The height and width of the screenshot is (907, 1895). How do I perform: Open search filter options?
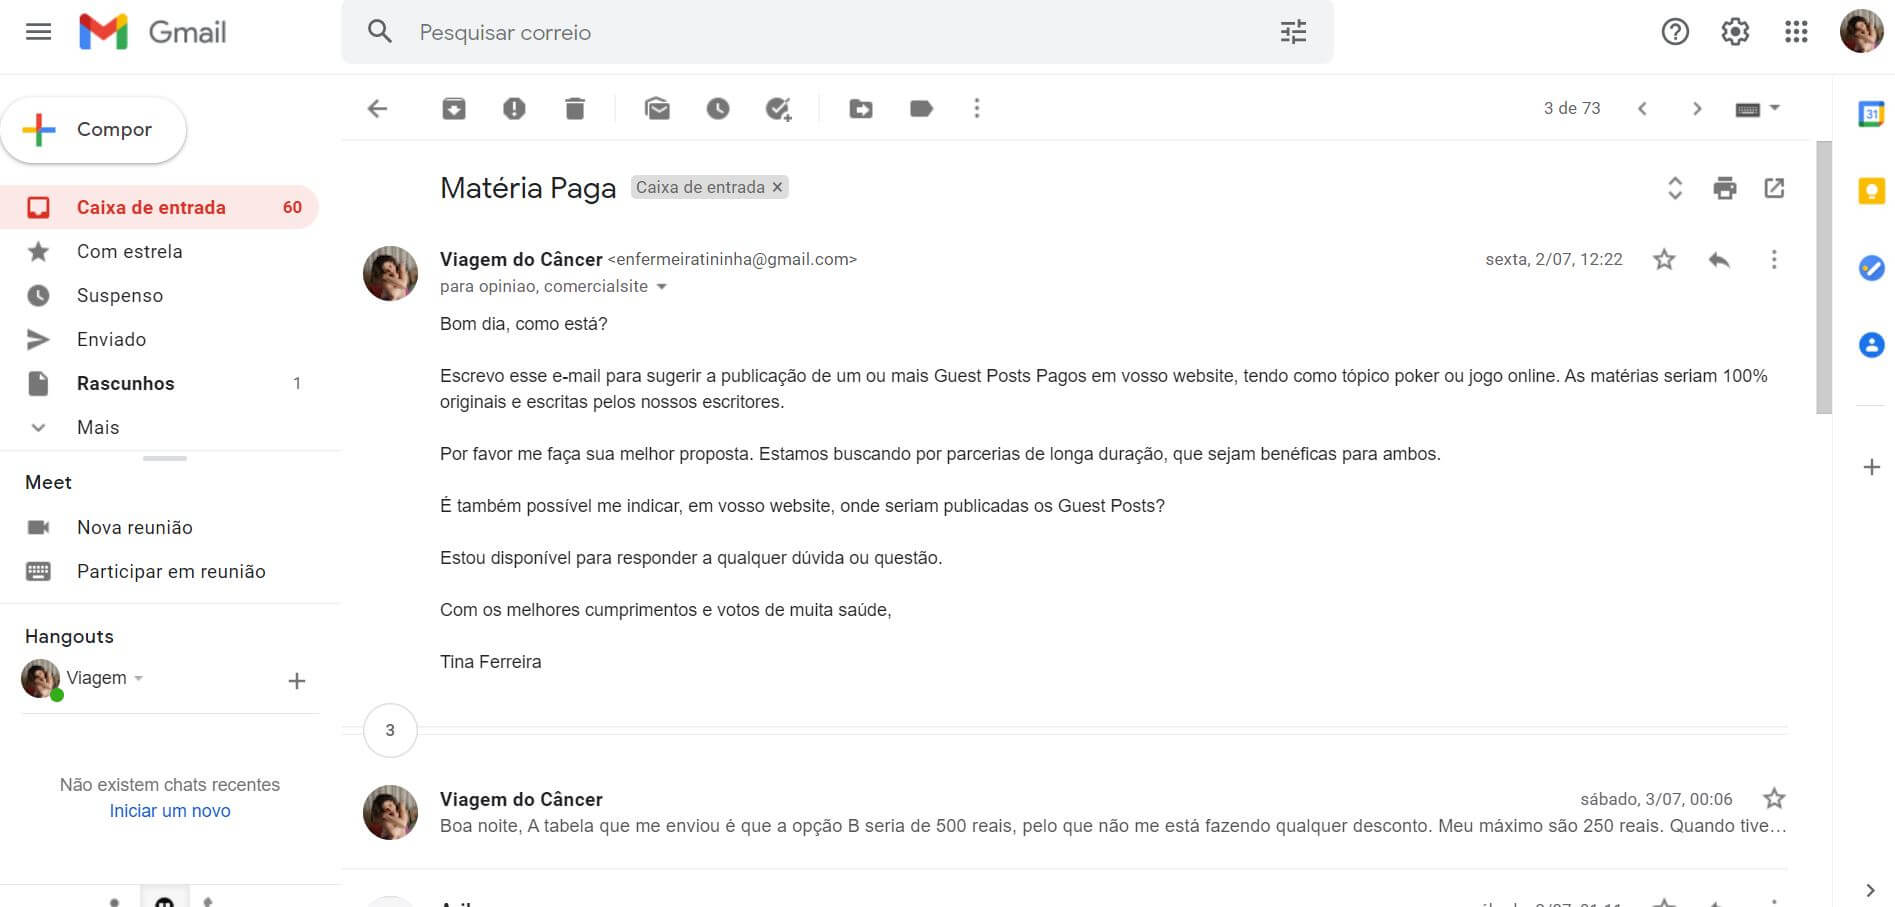tap(1293, 32)
